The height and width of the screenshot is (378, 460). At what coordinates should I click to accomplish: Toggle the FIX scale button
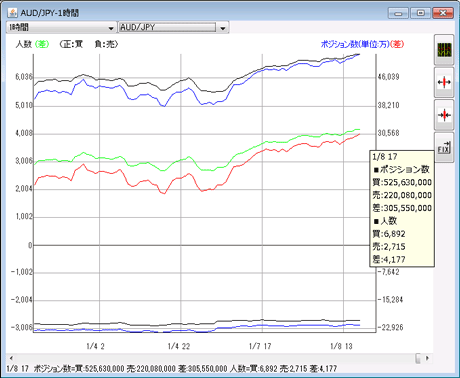[444, 148]
